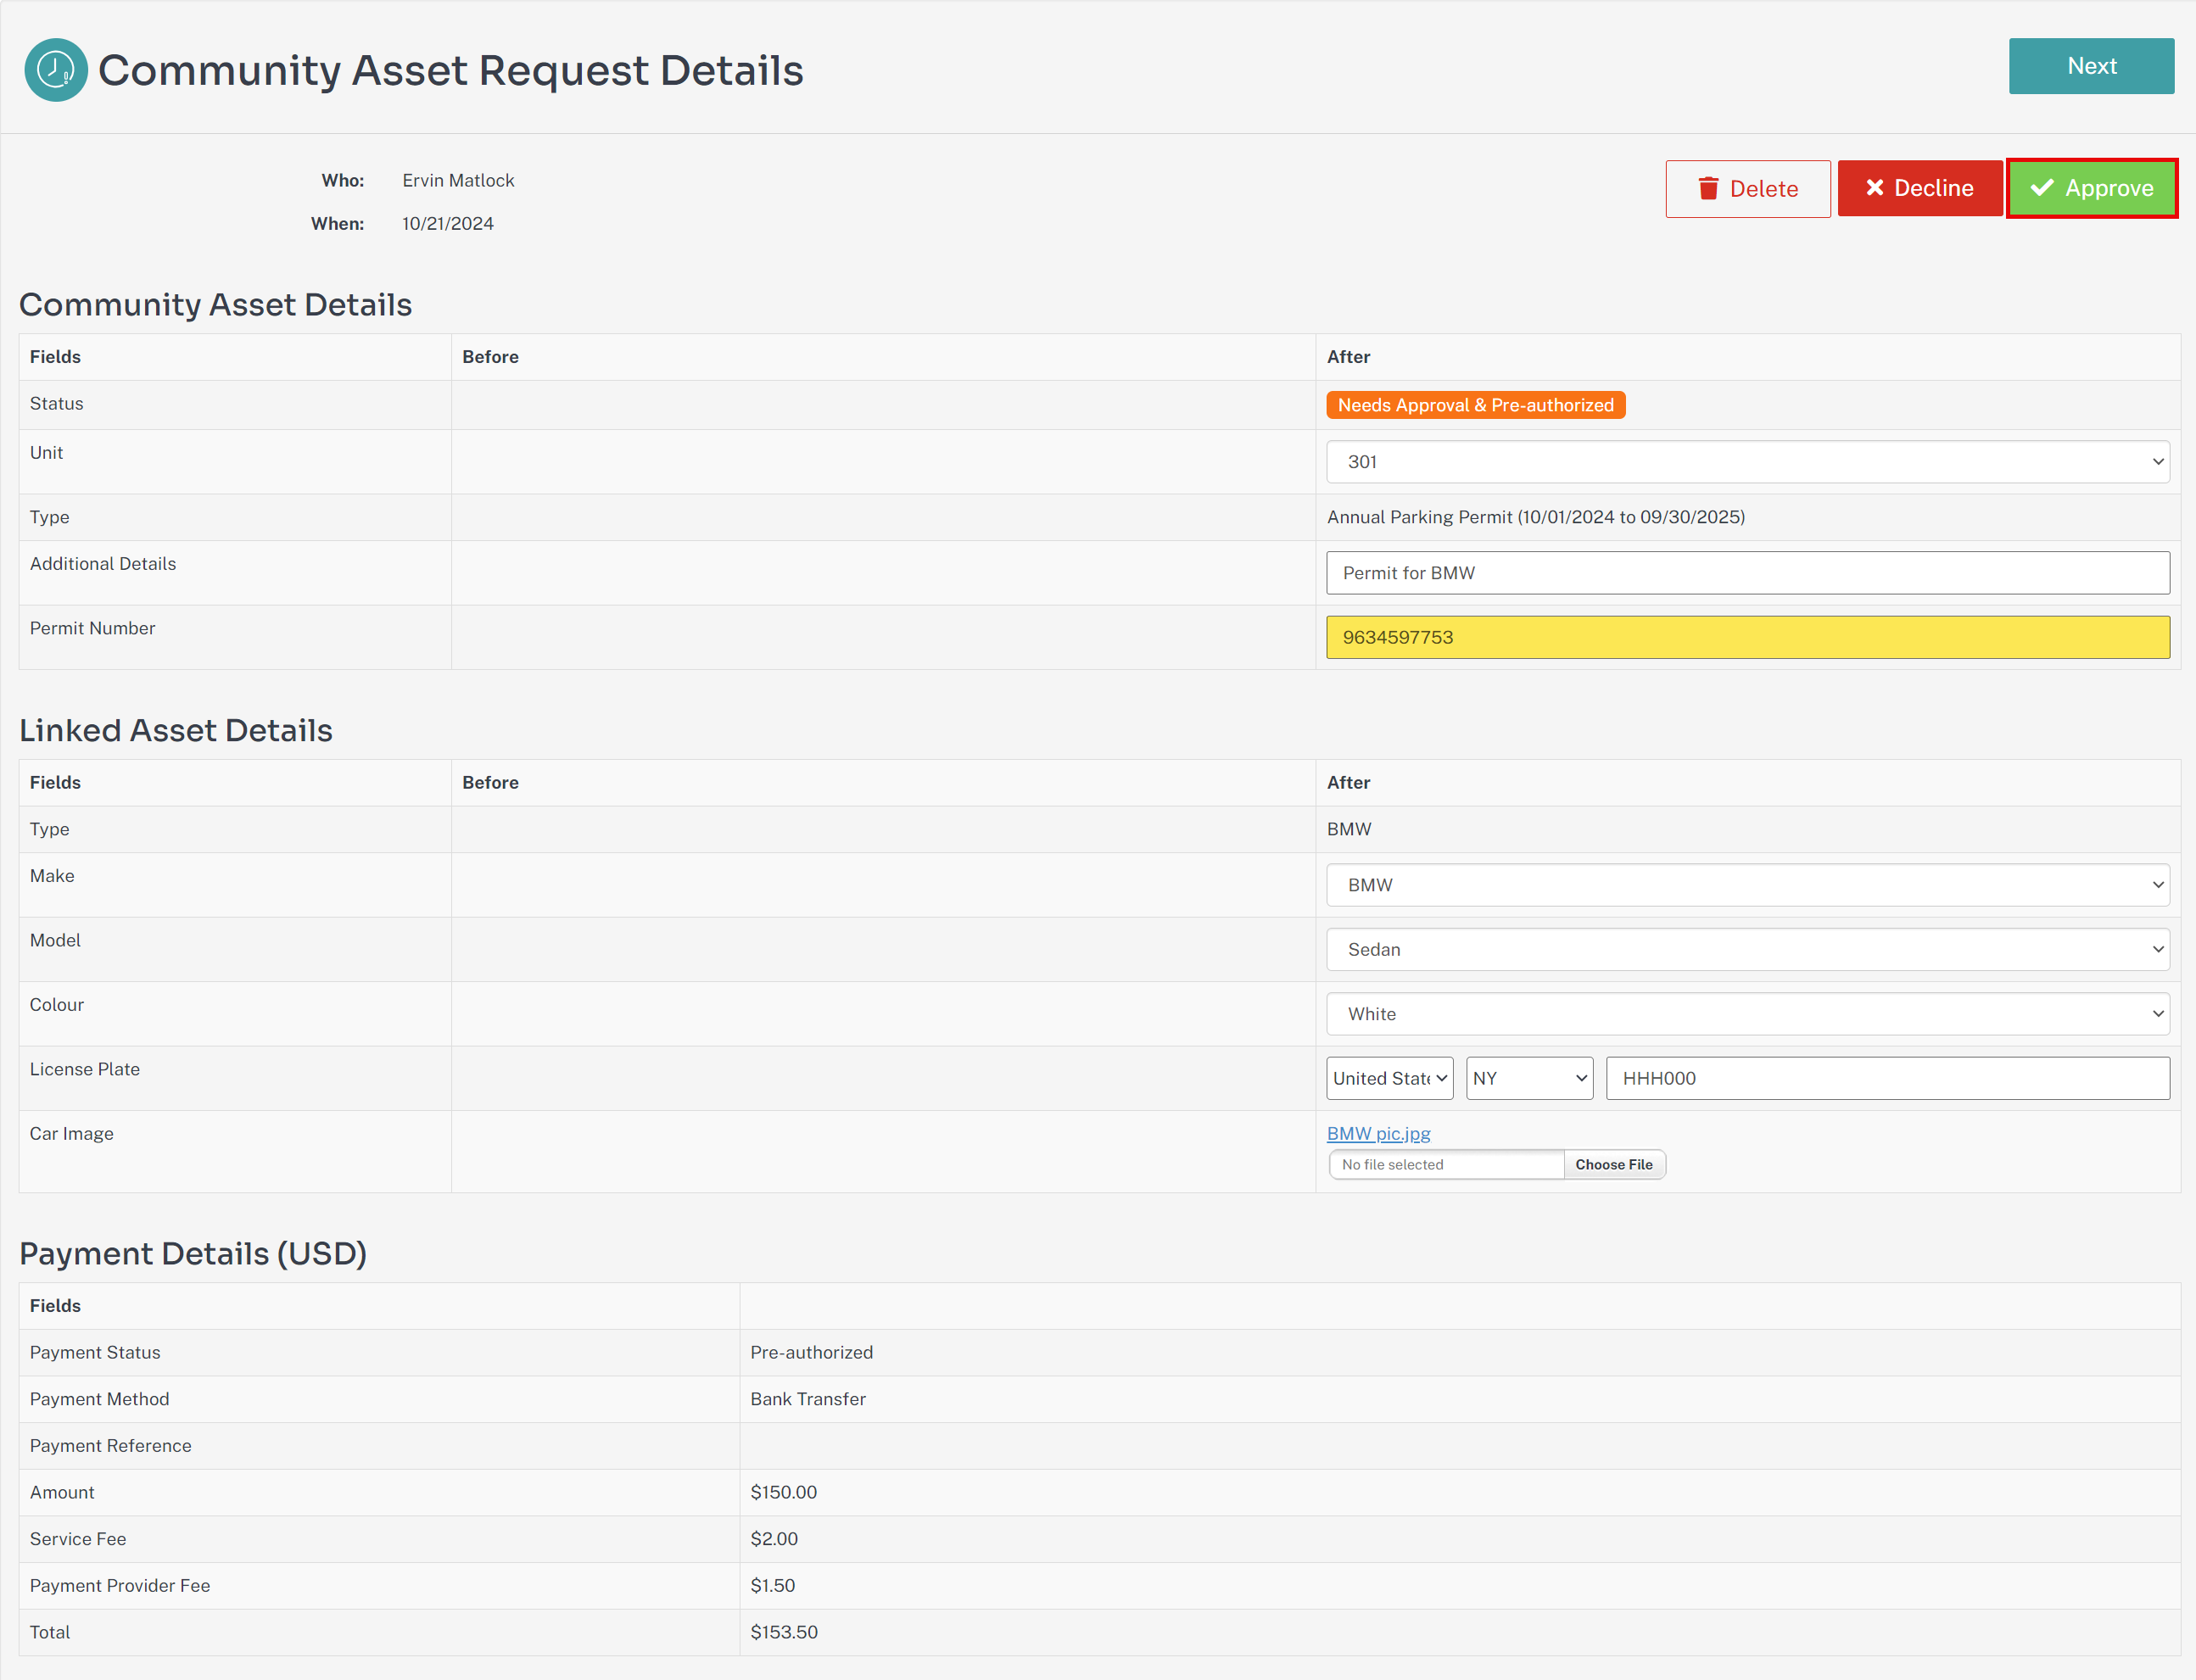
Task: Click the Linked Asset Type value BMW
Action: 1349,829
